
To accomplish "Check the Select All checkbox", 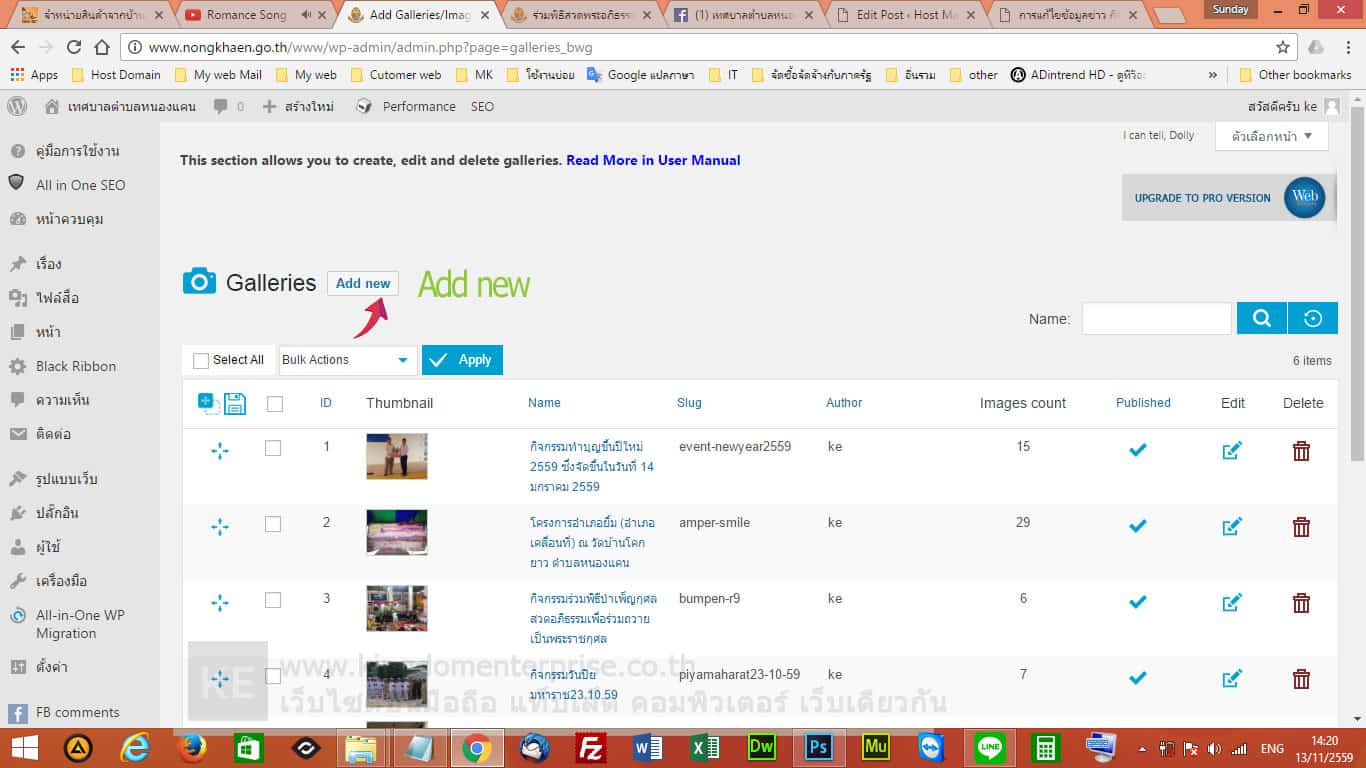I will tap(201, 360).
